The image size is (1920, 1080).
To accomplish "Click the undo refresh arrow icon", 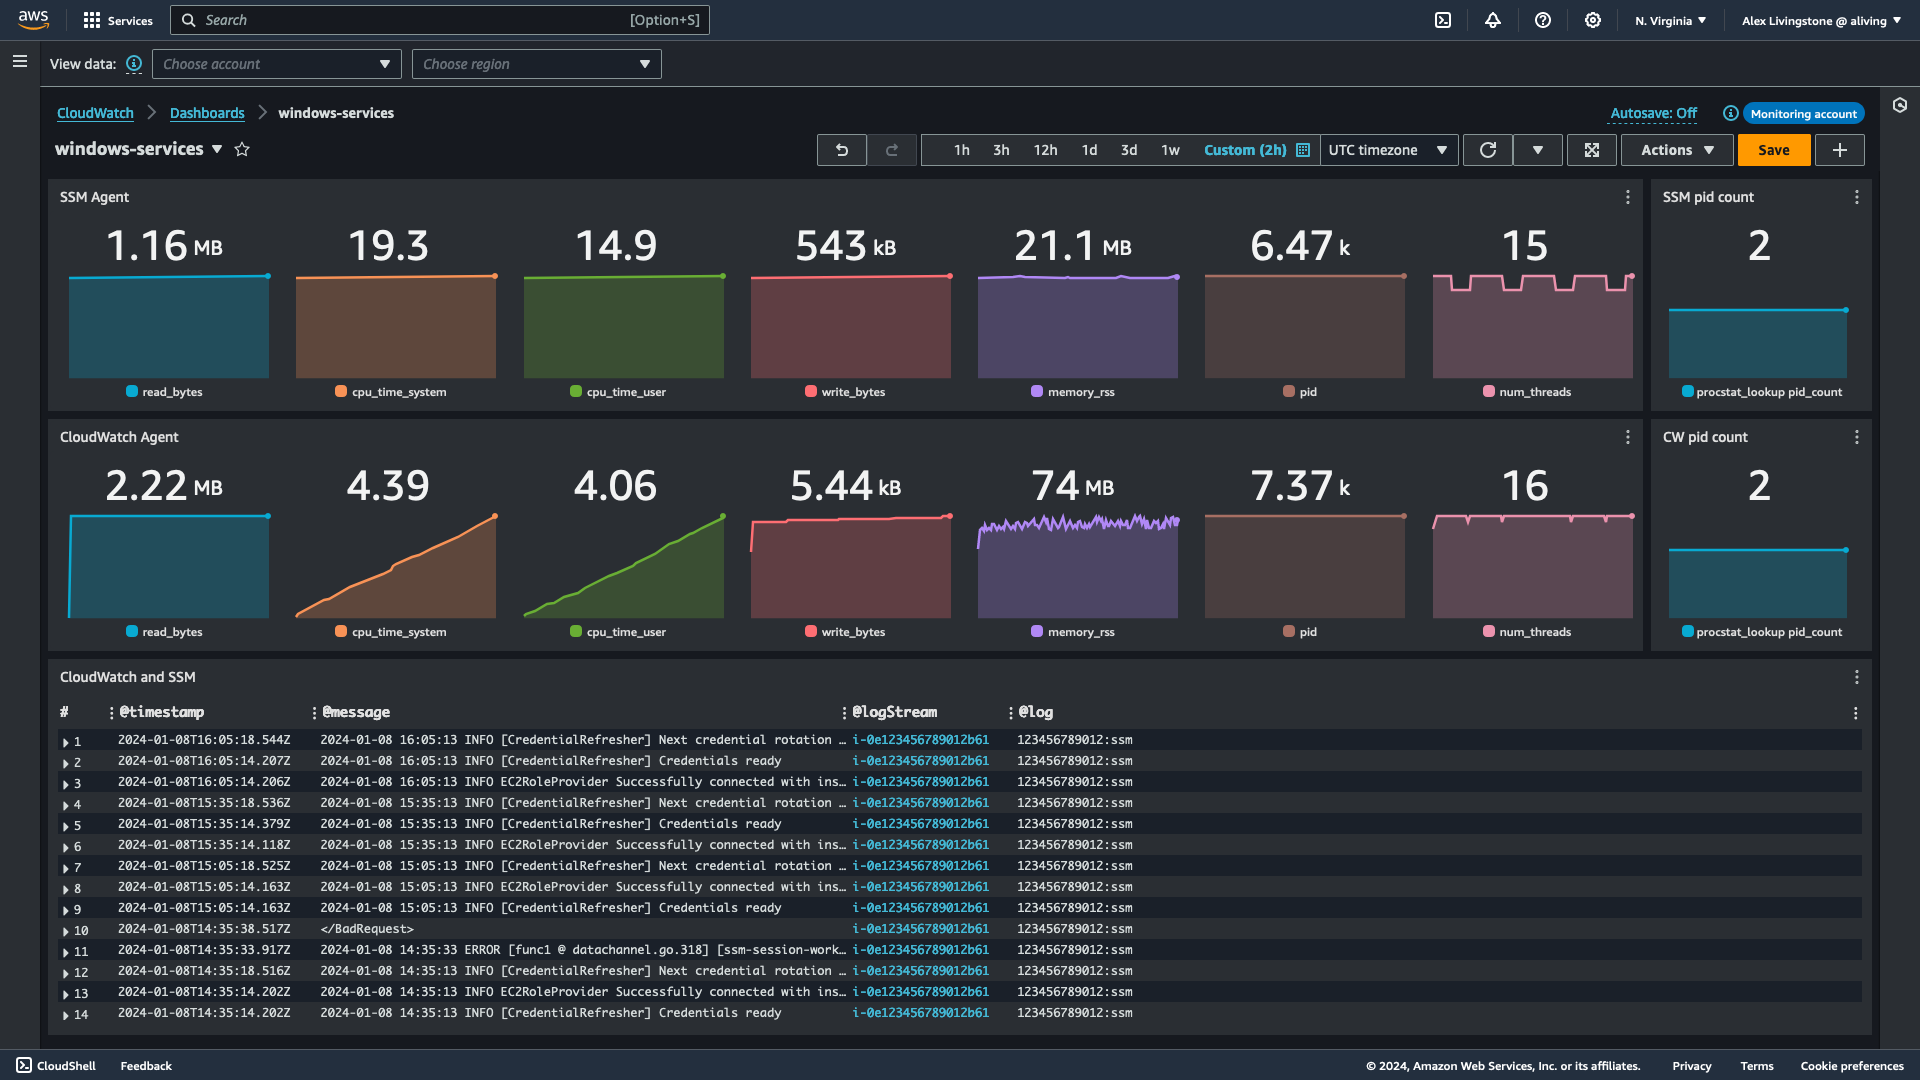I will tap(841, 149).
